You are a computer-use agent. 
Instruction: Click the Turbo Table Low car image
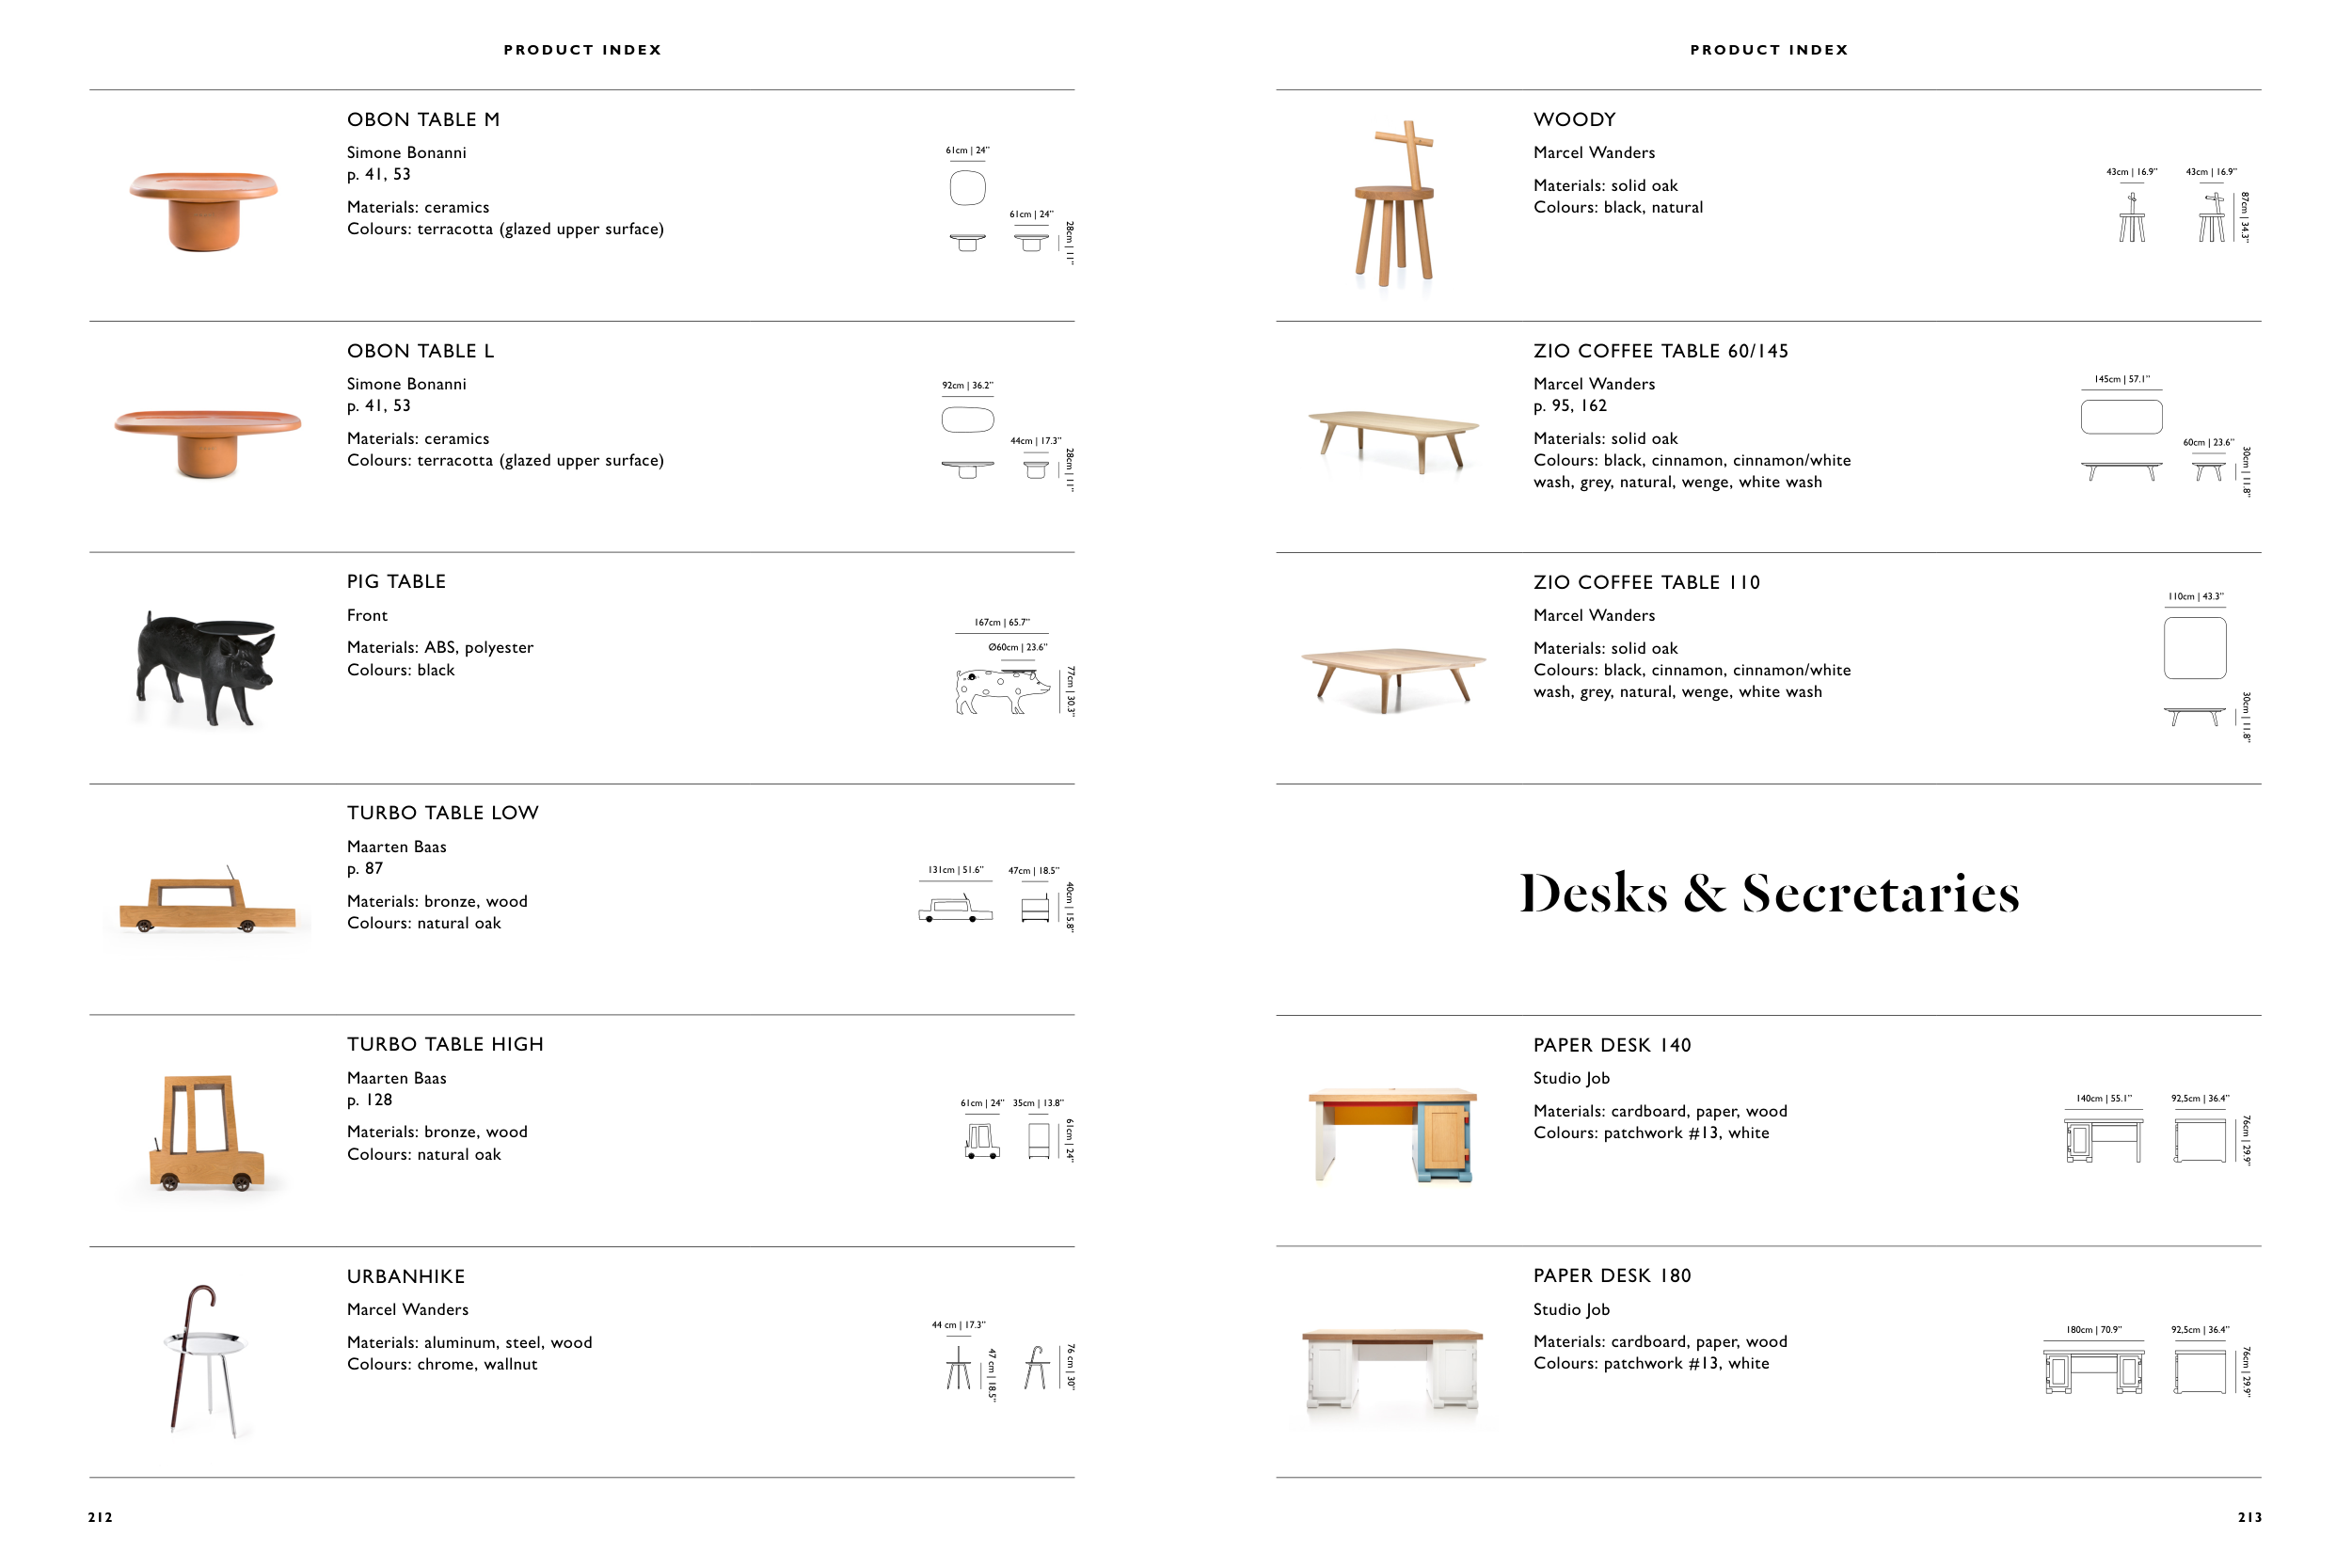tap(207, 903)
